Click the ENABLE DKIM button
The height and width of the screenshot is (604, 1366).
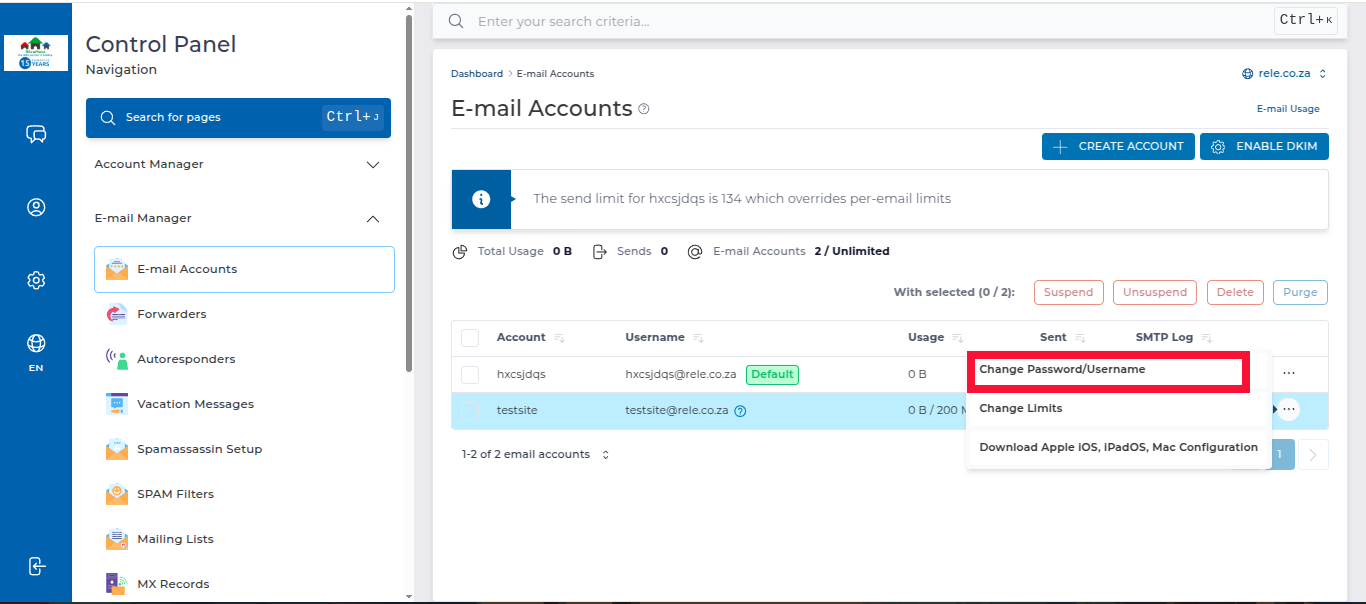tap(1264, 146)
